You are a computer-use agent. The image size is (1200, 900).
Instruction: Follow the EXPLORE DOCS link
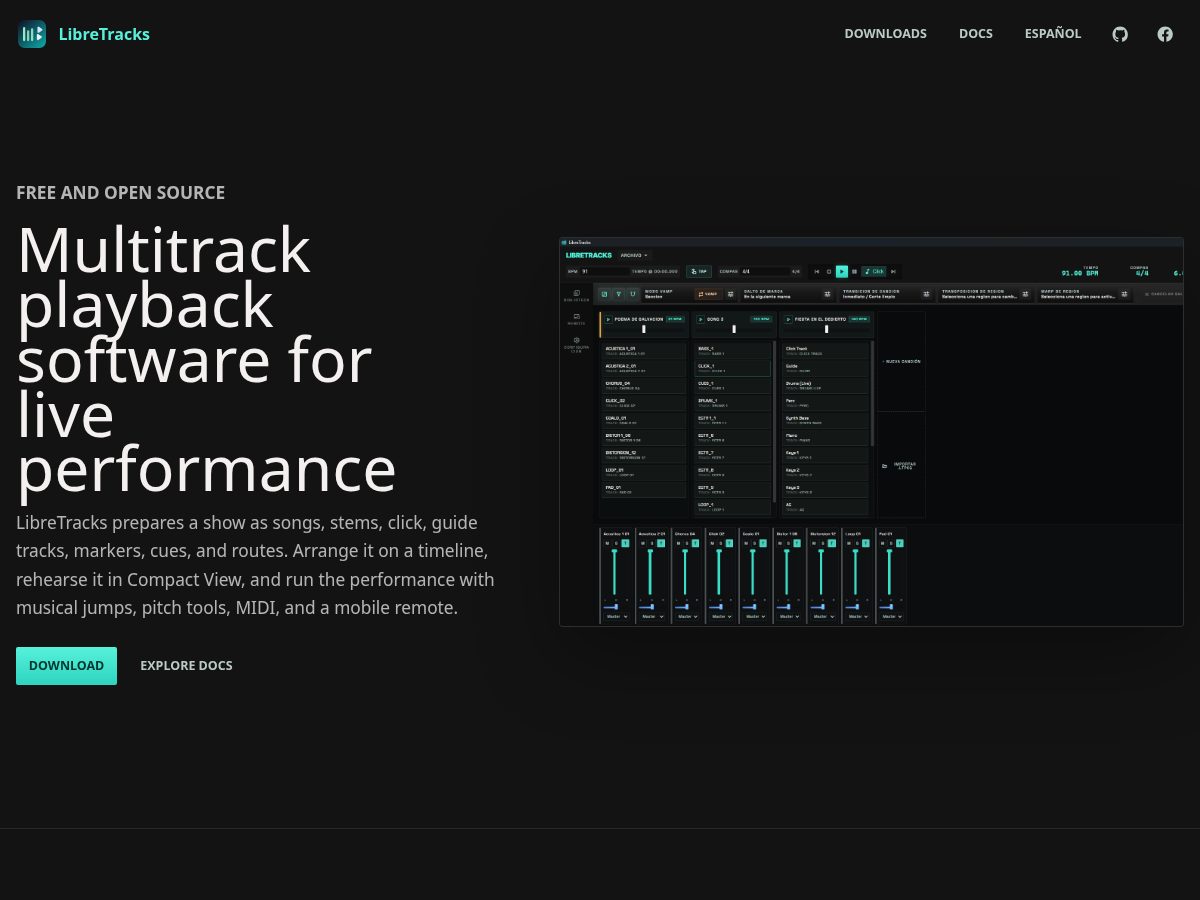(x=186, y=666)
